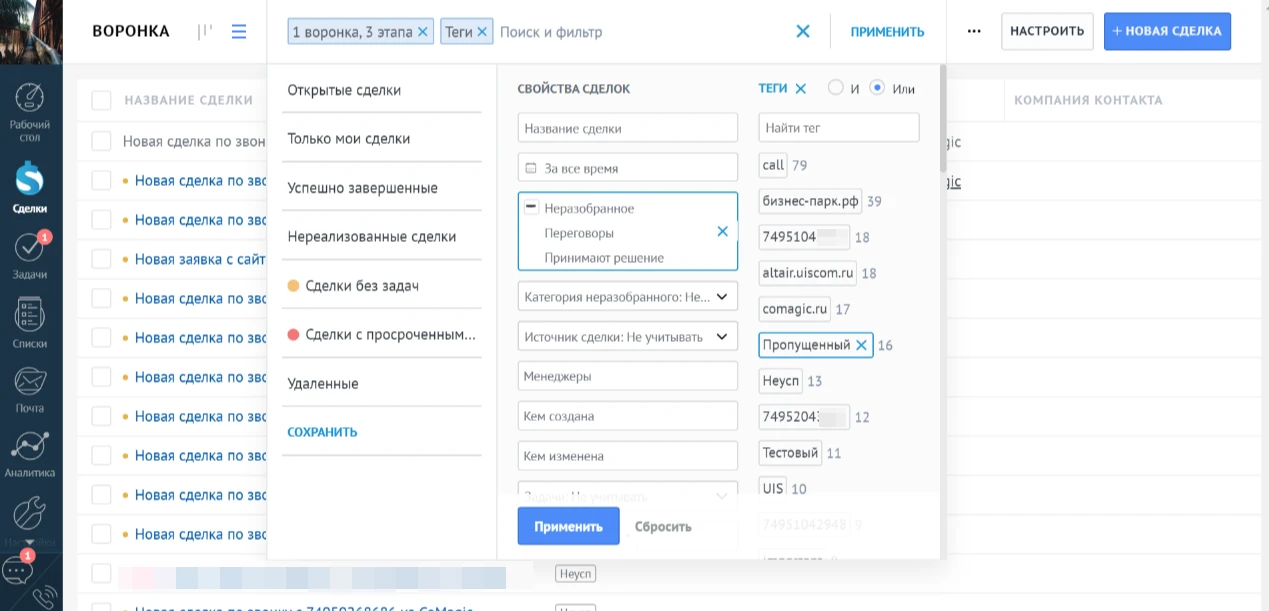Clear the whole search with the large blue X
Screen dimensions: 1269x611
pos(803,32)
